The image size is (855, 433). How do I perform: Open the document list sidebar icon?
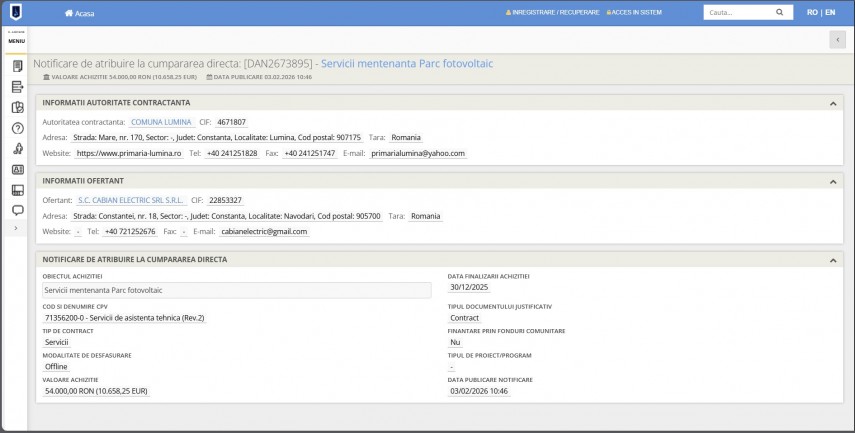coord(17,66)
